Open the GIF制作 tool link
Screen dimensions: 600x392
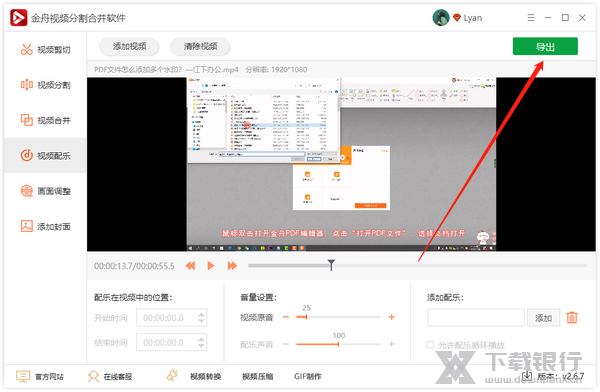click(x=308, y=377)
